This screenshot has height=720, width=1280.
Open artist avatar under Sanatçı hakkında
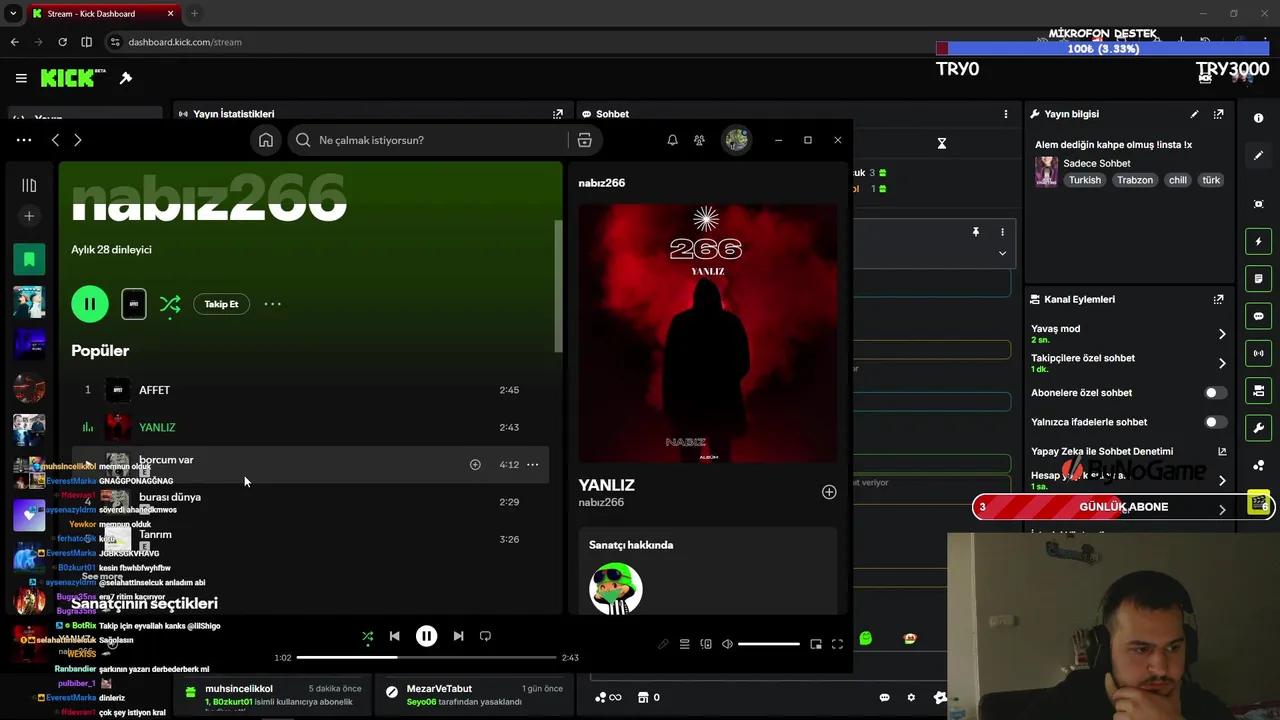pos(615,588)
